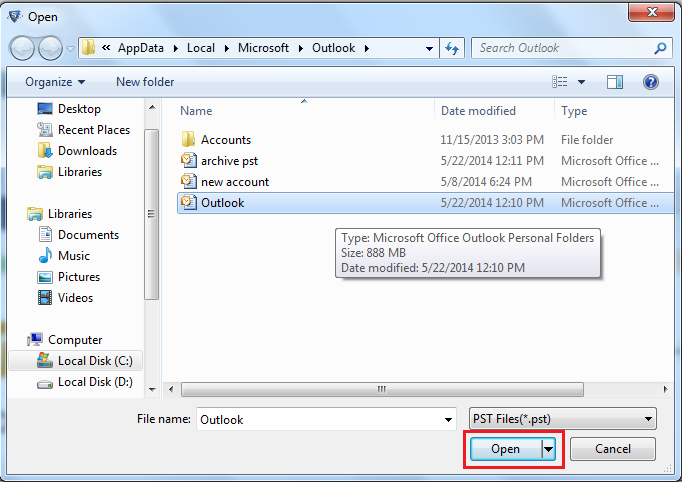Image resolution: width=682 pixels, height=482 pixels.
Task: Click the navigation pane vertical scrollbar thumb
Action: [151, 214]
